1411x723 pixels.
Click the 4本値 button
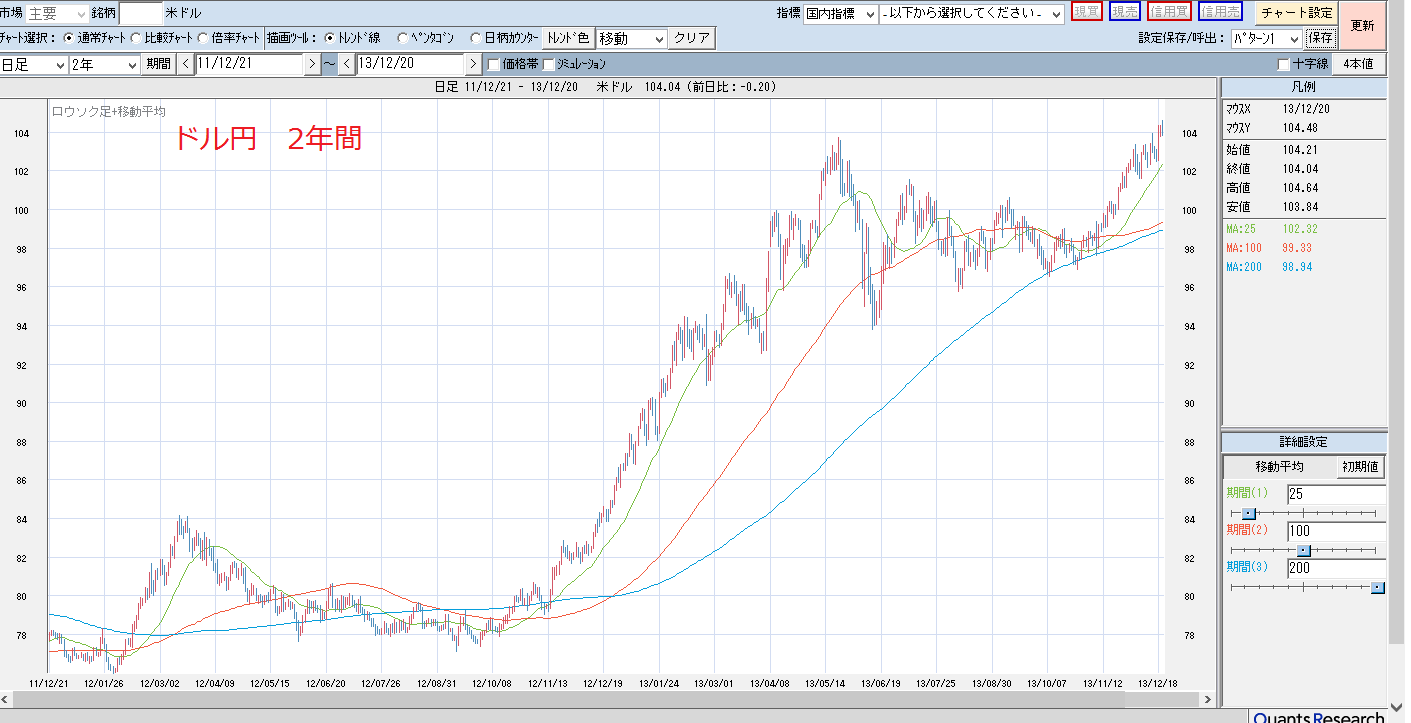click(1358, 64)
